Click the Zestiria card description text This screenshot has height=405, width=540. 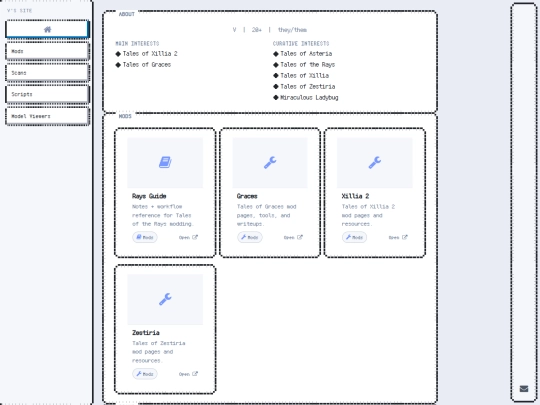coord(159,352)
